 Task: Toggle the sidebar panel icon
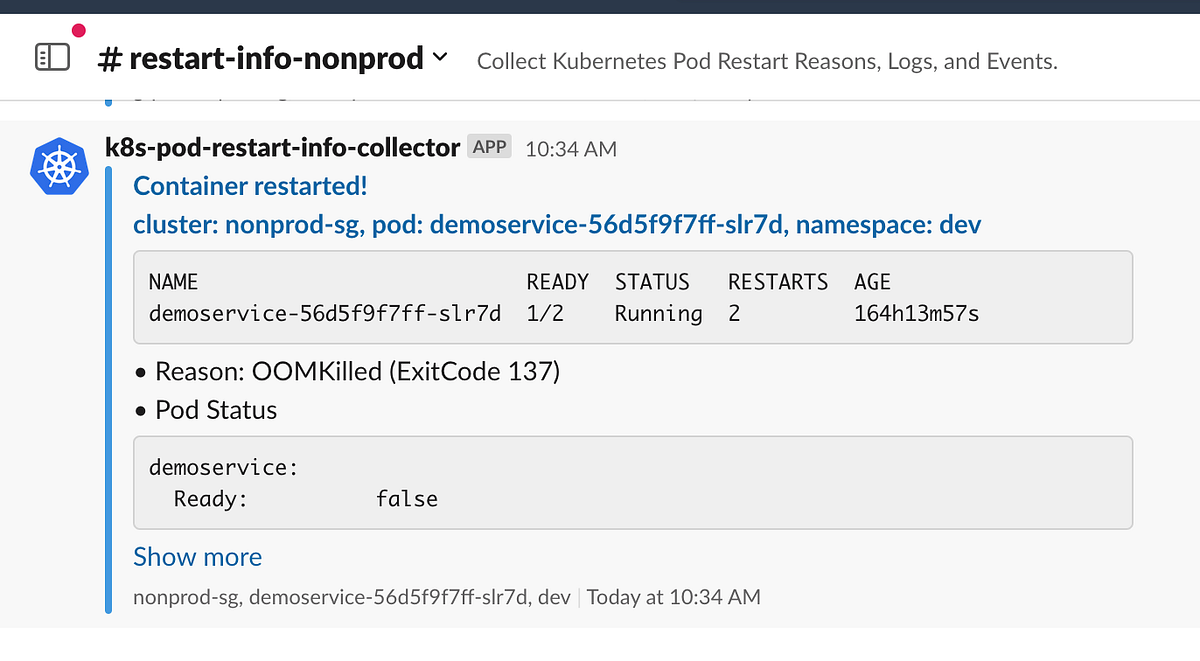pos(52,57)
